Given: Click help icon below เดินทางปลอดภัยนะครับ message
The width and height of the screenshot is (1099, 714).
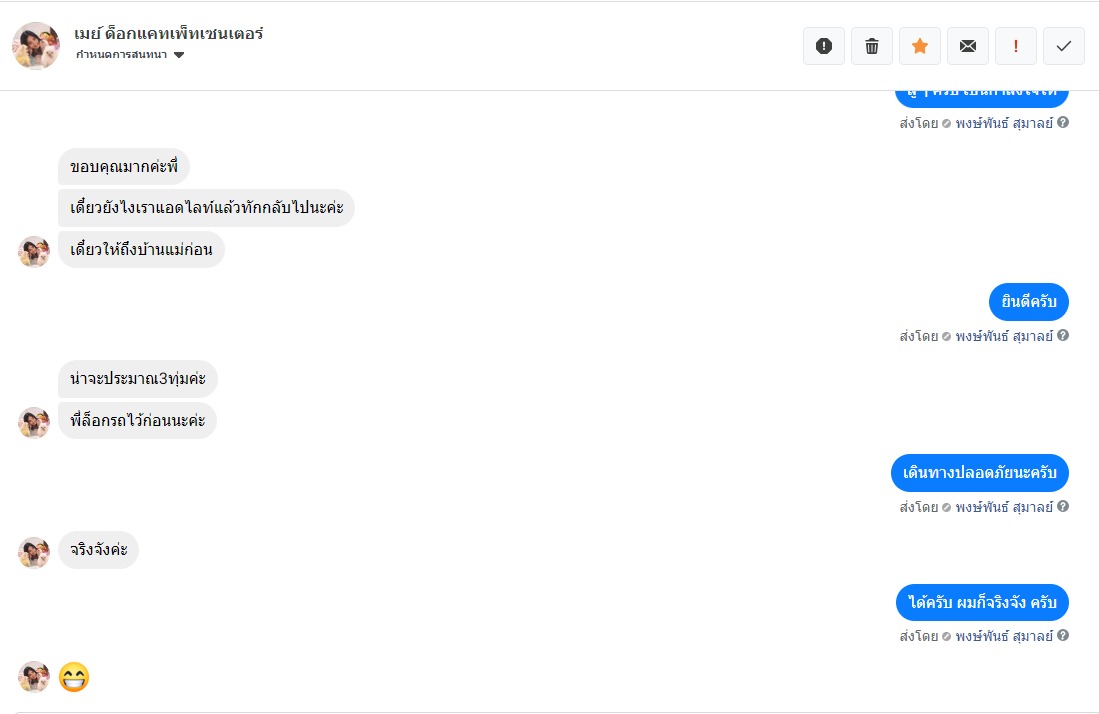Looking at the screenshot, I should [x=1063, y=507].
